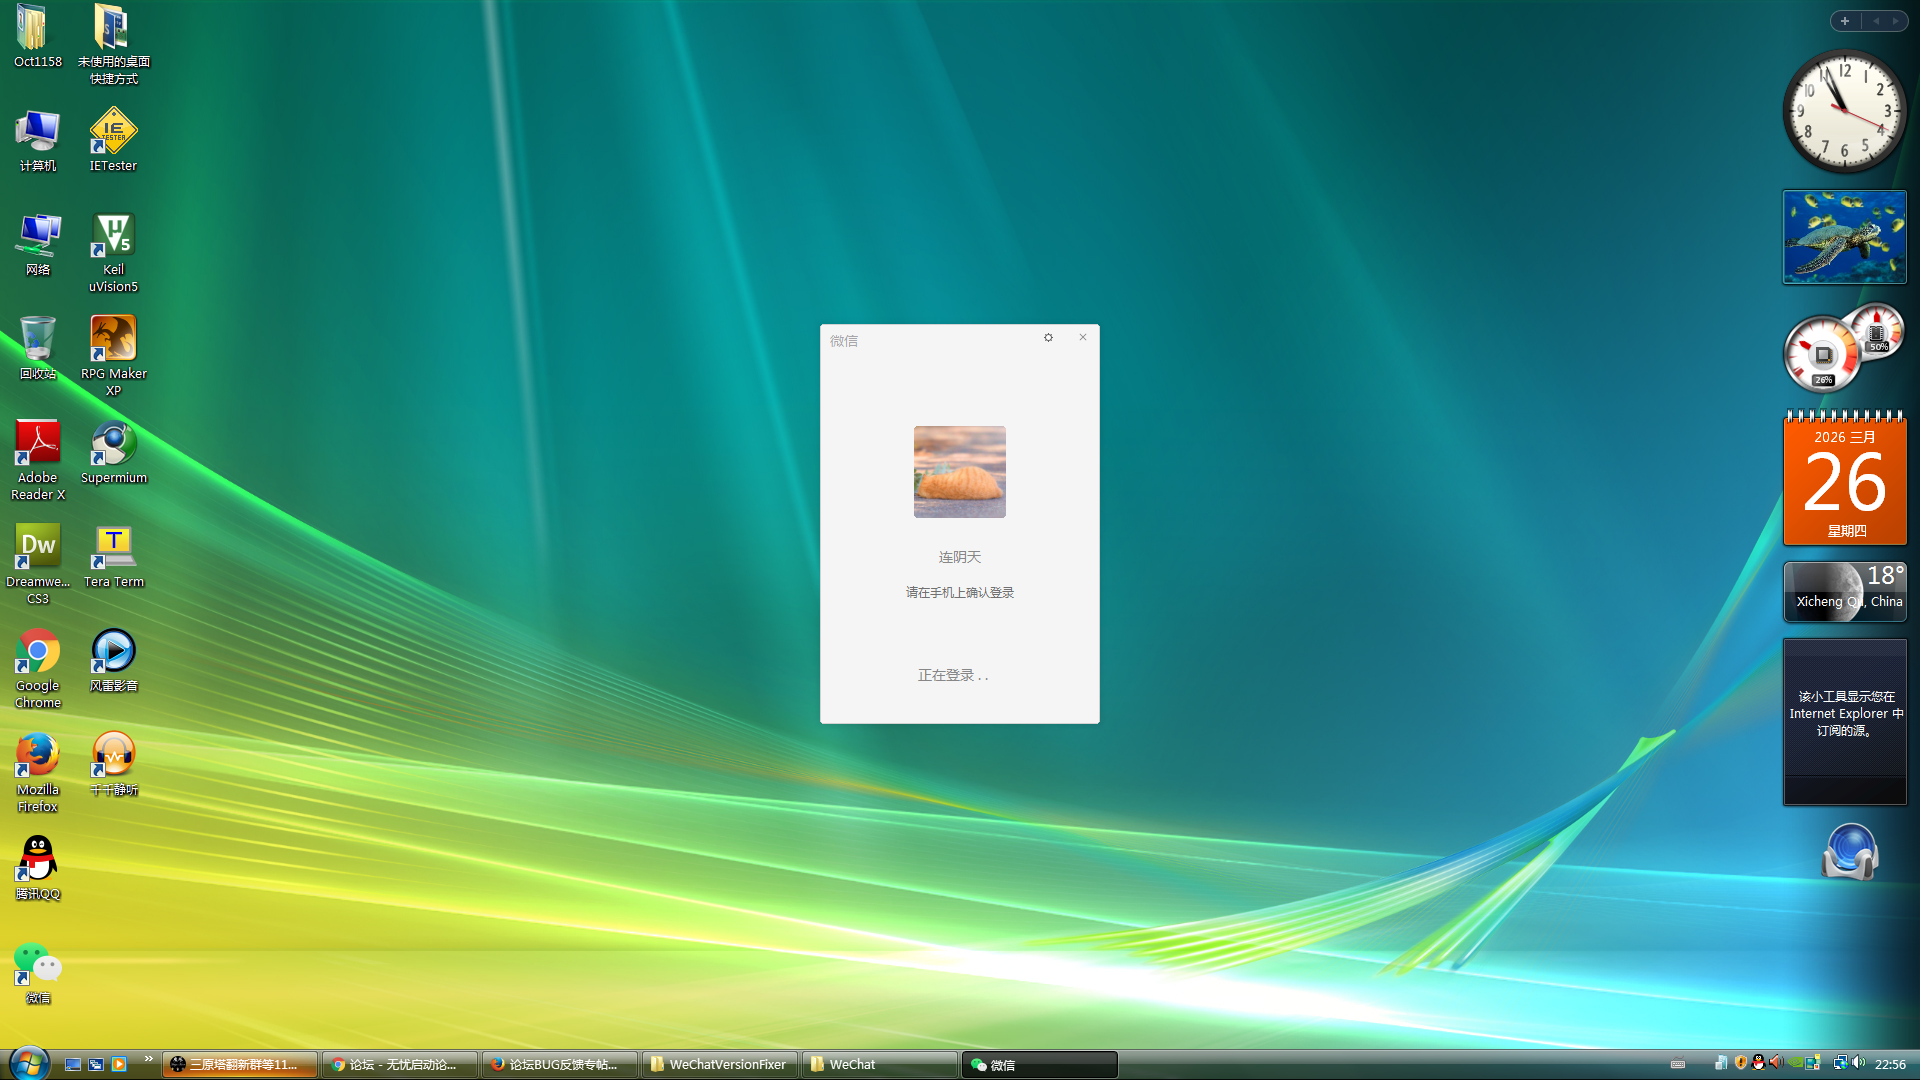Open the calendar gadget showing 26
Screen dimensions: 1920x1080
click(x=1844, y=480)
